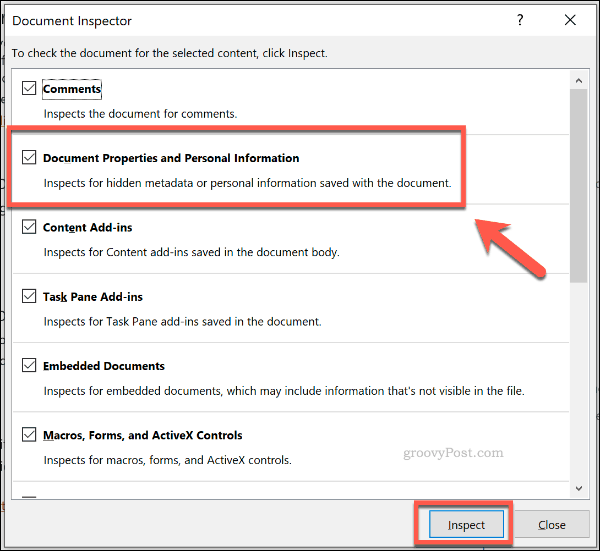Click the vertical scrollbar thumb
The image size is (600, 551).
click(x=579, y=186)
